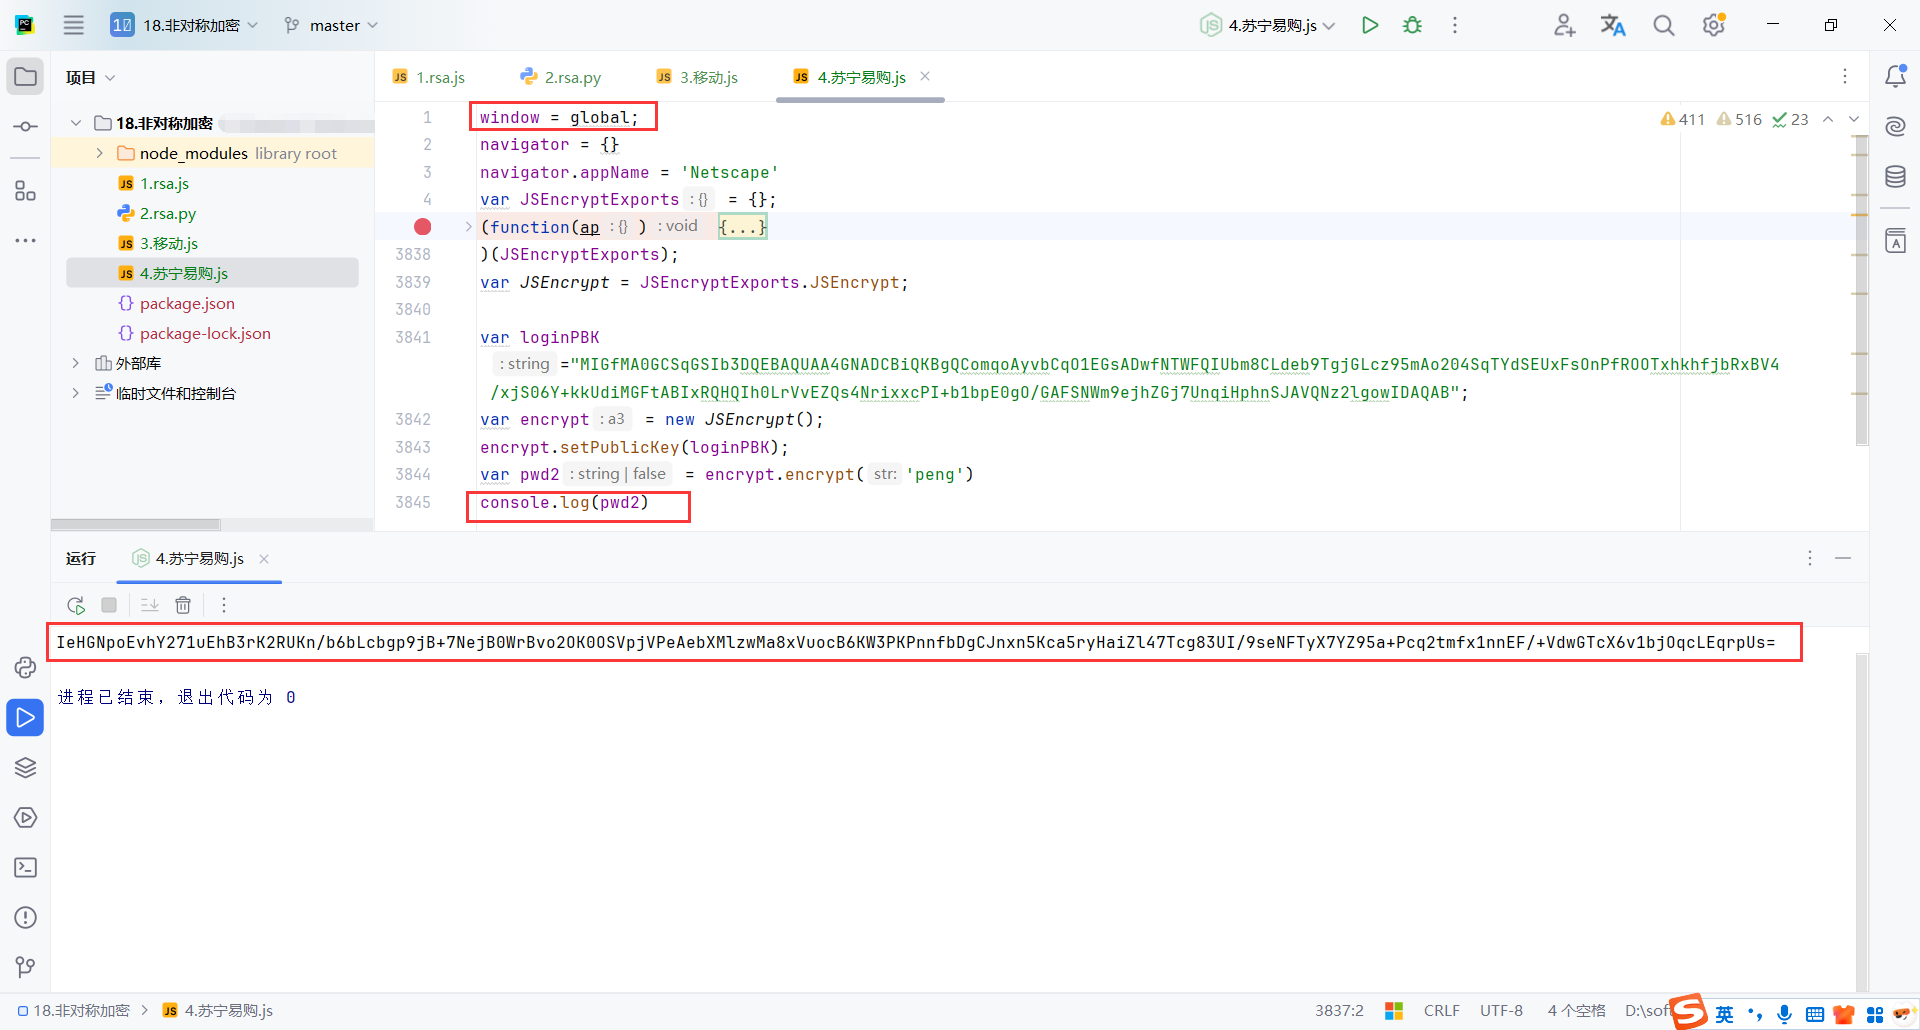Open more run actions menu
Screen dimensions: 1920x1030
(1455, 25)
